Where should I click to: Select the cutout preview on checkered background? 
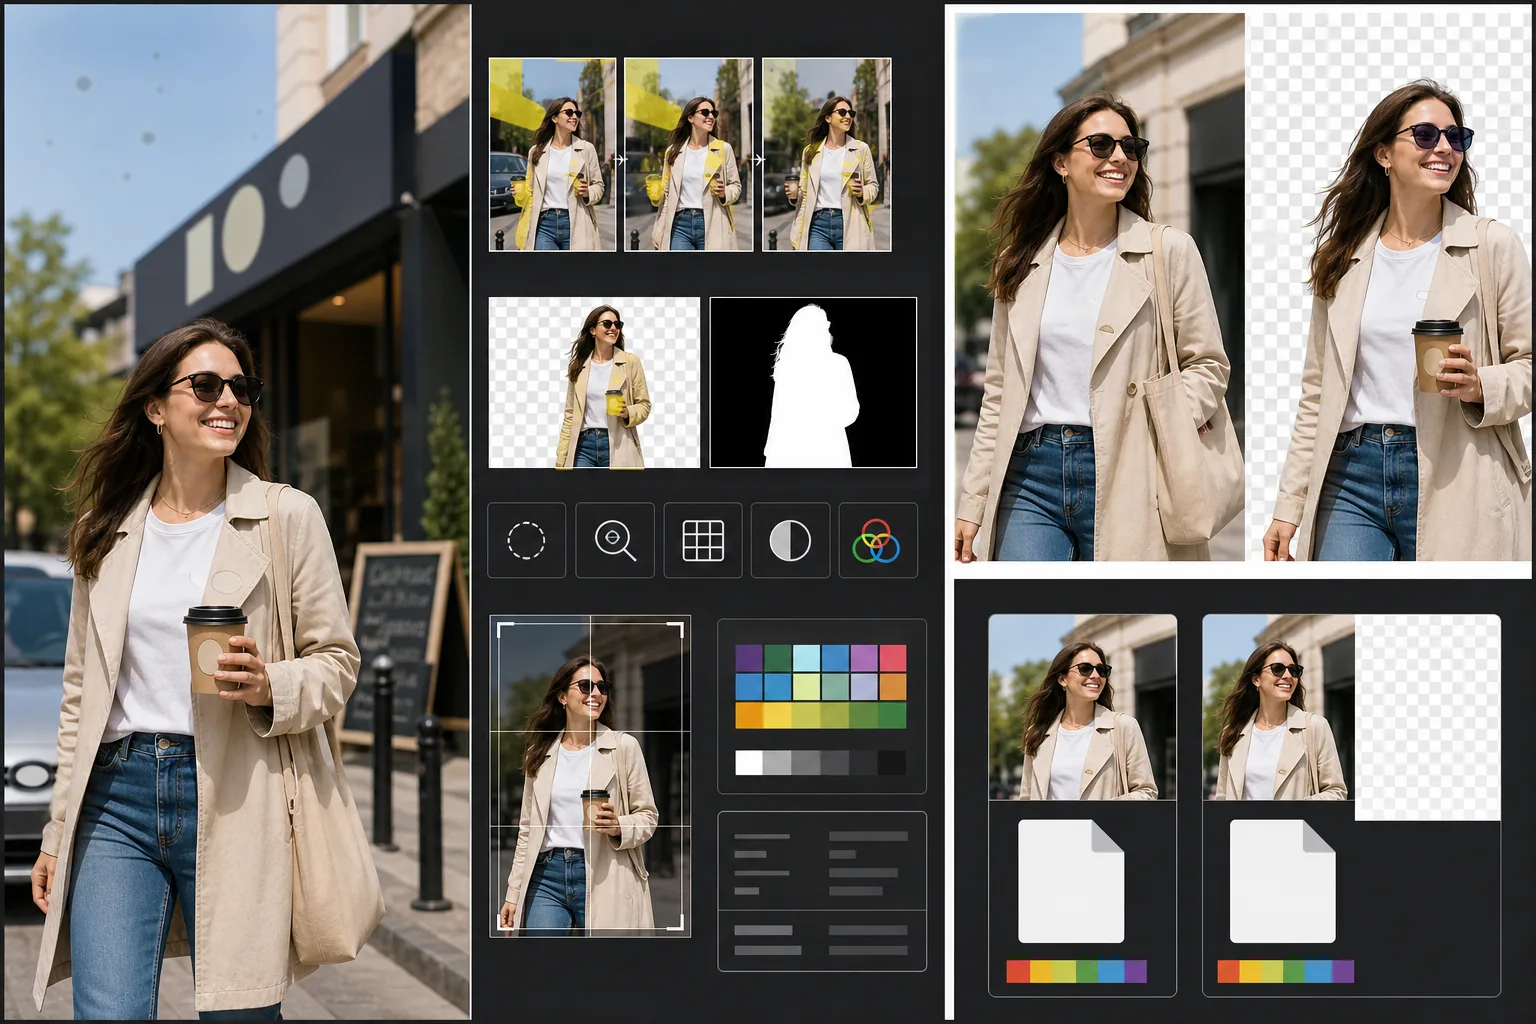coord(594,382)
